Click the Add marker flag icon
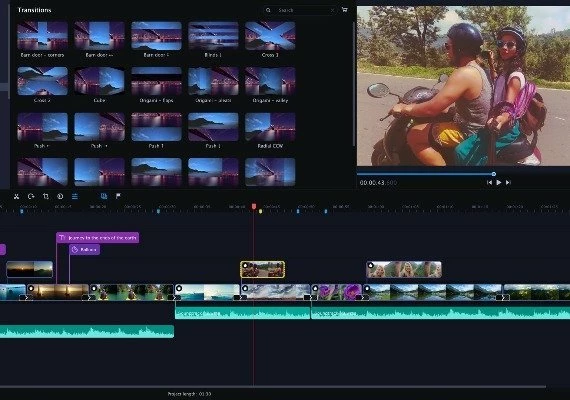 [x=119, y=196]
